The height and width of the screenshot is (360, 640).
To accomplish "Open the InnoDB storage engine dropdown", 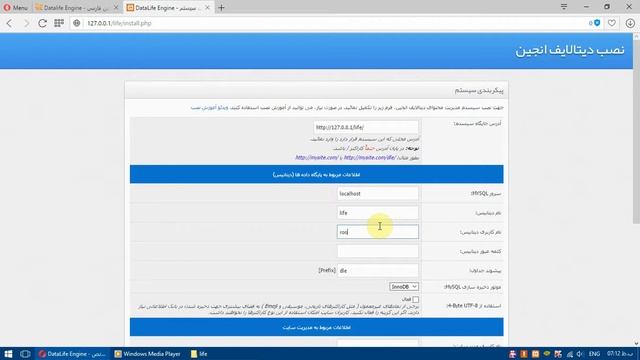I will (403, 287).
